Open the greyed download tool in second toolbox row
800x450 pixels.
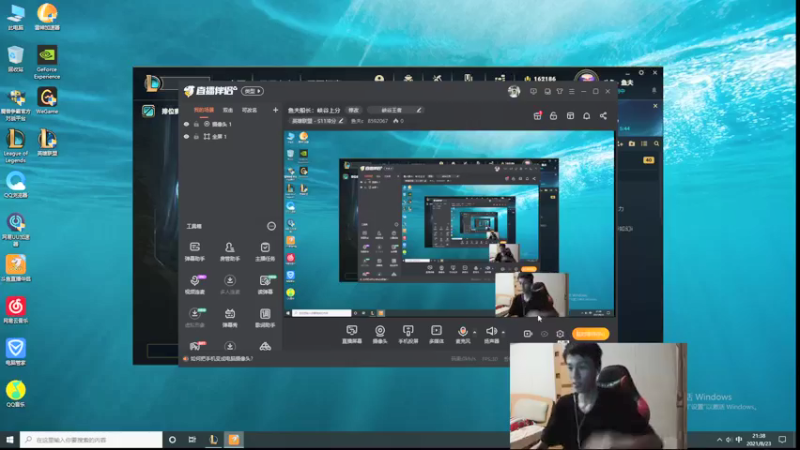(x=230, y=285)
